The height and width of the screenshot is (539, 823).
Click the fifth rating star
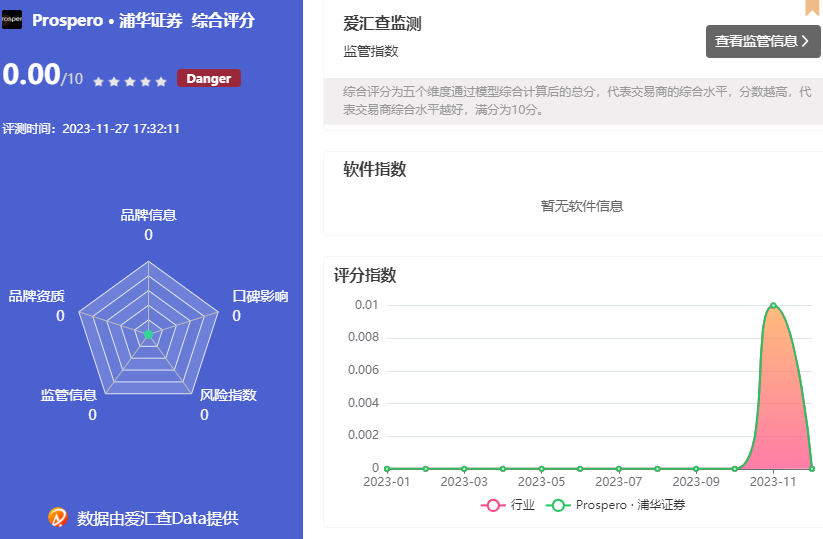click(161, 81)
